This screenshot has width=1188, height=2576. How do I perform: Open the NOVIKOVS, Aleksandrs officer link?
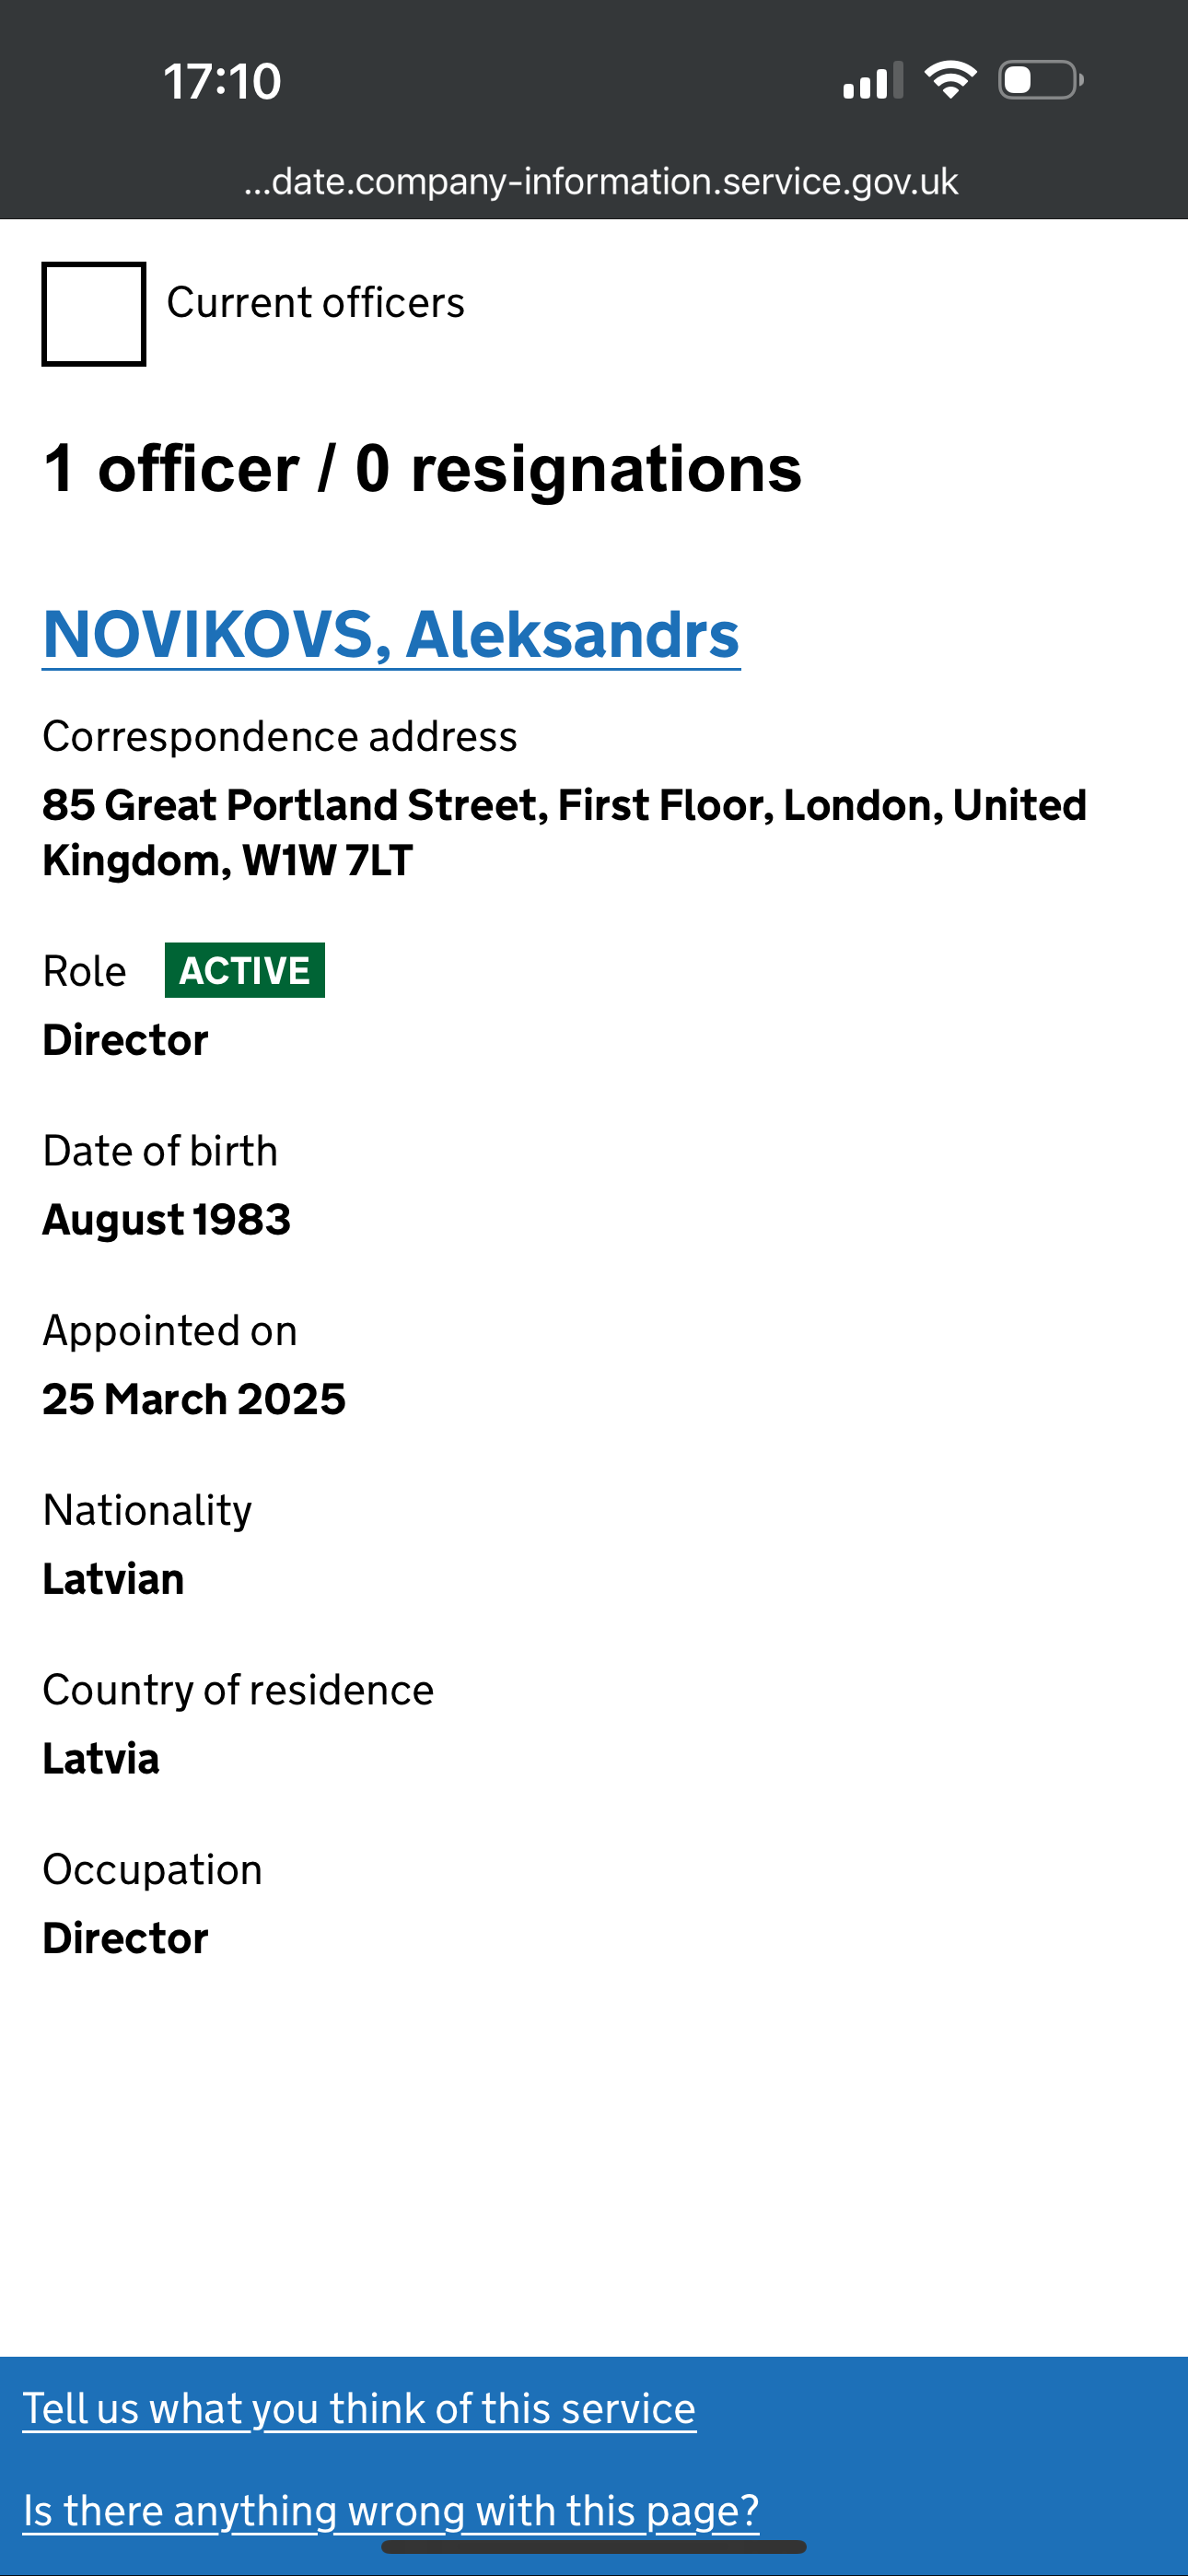[x=391, y=635]
